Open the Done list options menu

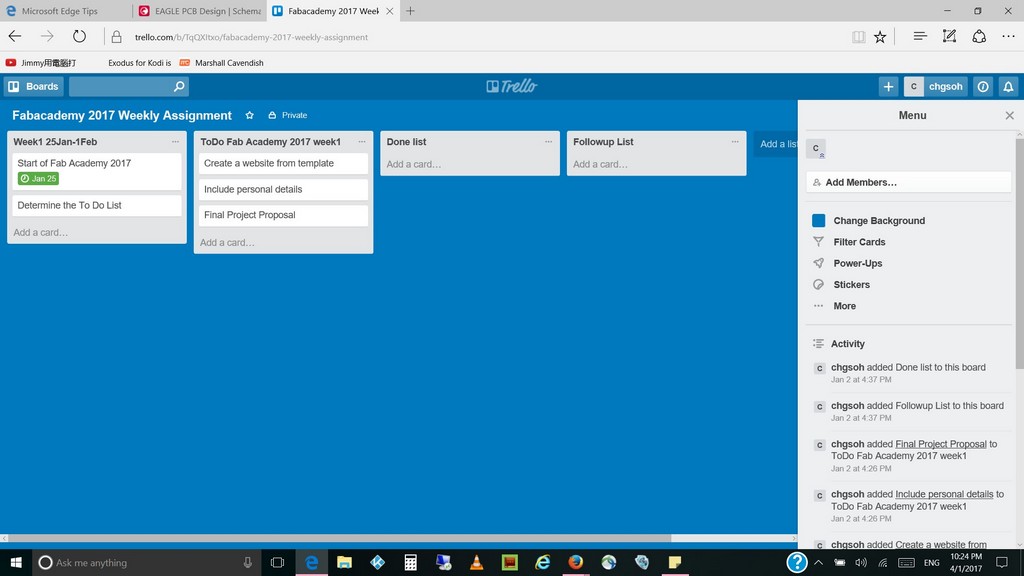click(549, 142)
